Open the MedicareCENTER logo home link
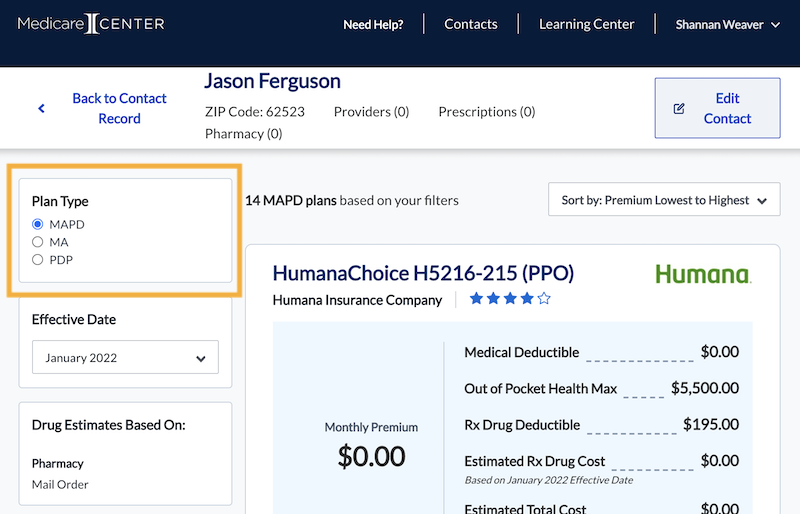800x514 pixels. pos(91,23)
